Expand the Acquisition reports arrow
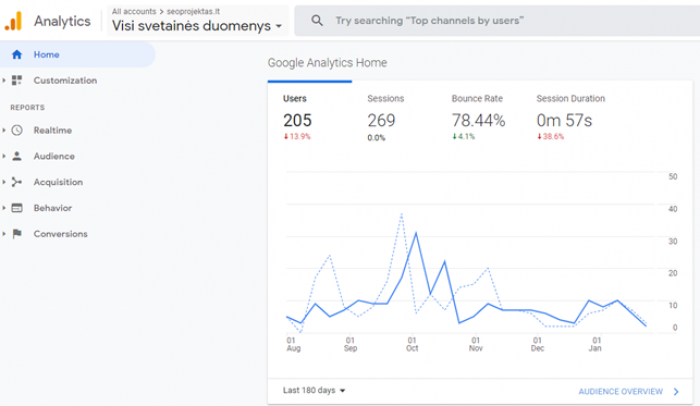The width and height of the screenshot is (700, 406). (x=4, y=182)
